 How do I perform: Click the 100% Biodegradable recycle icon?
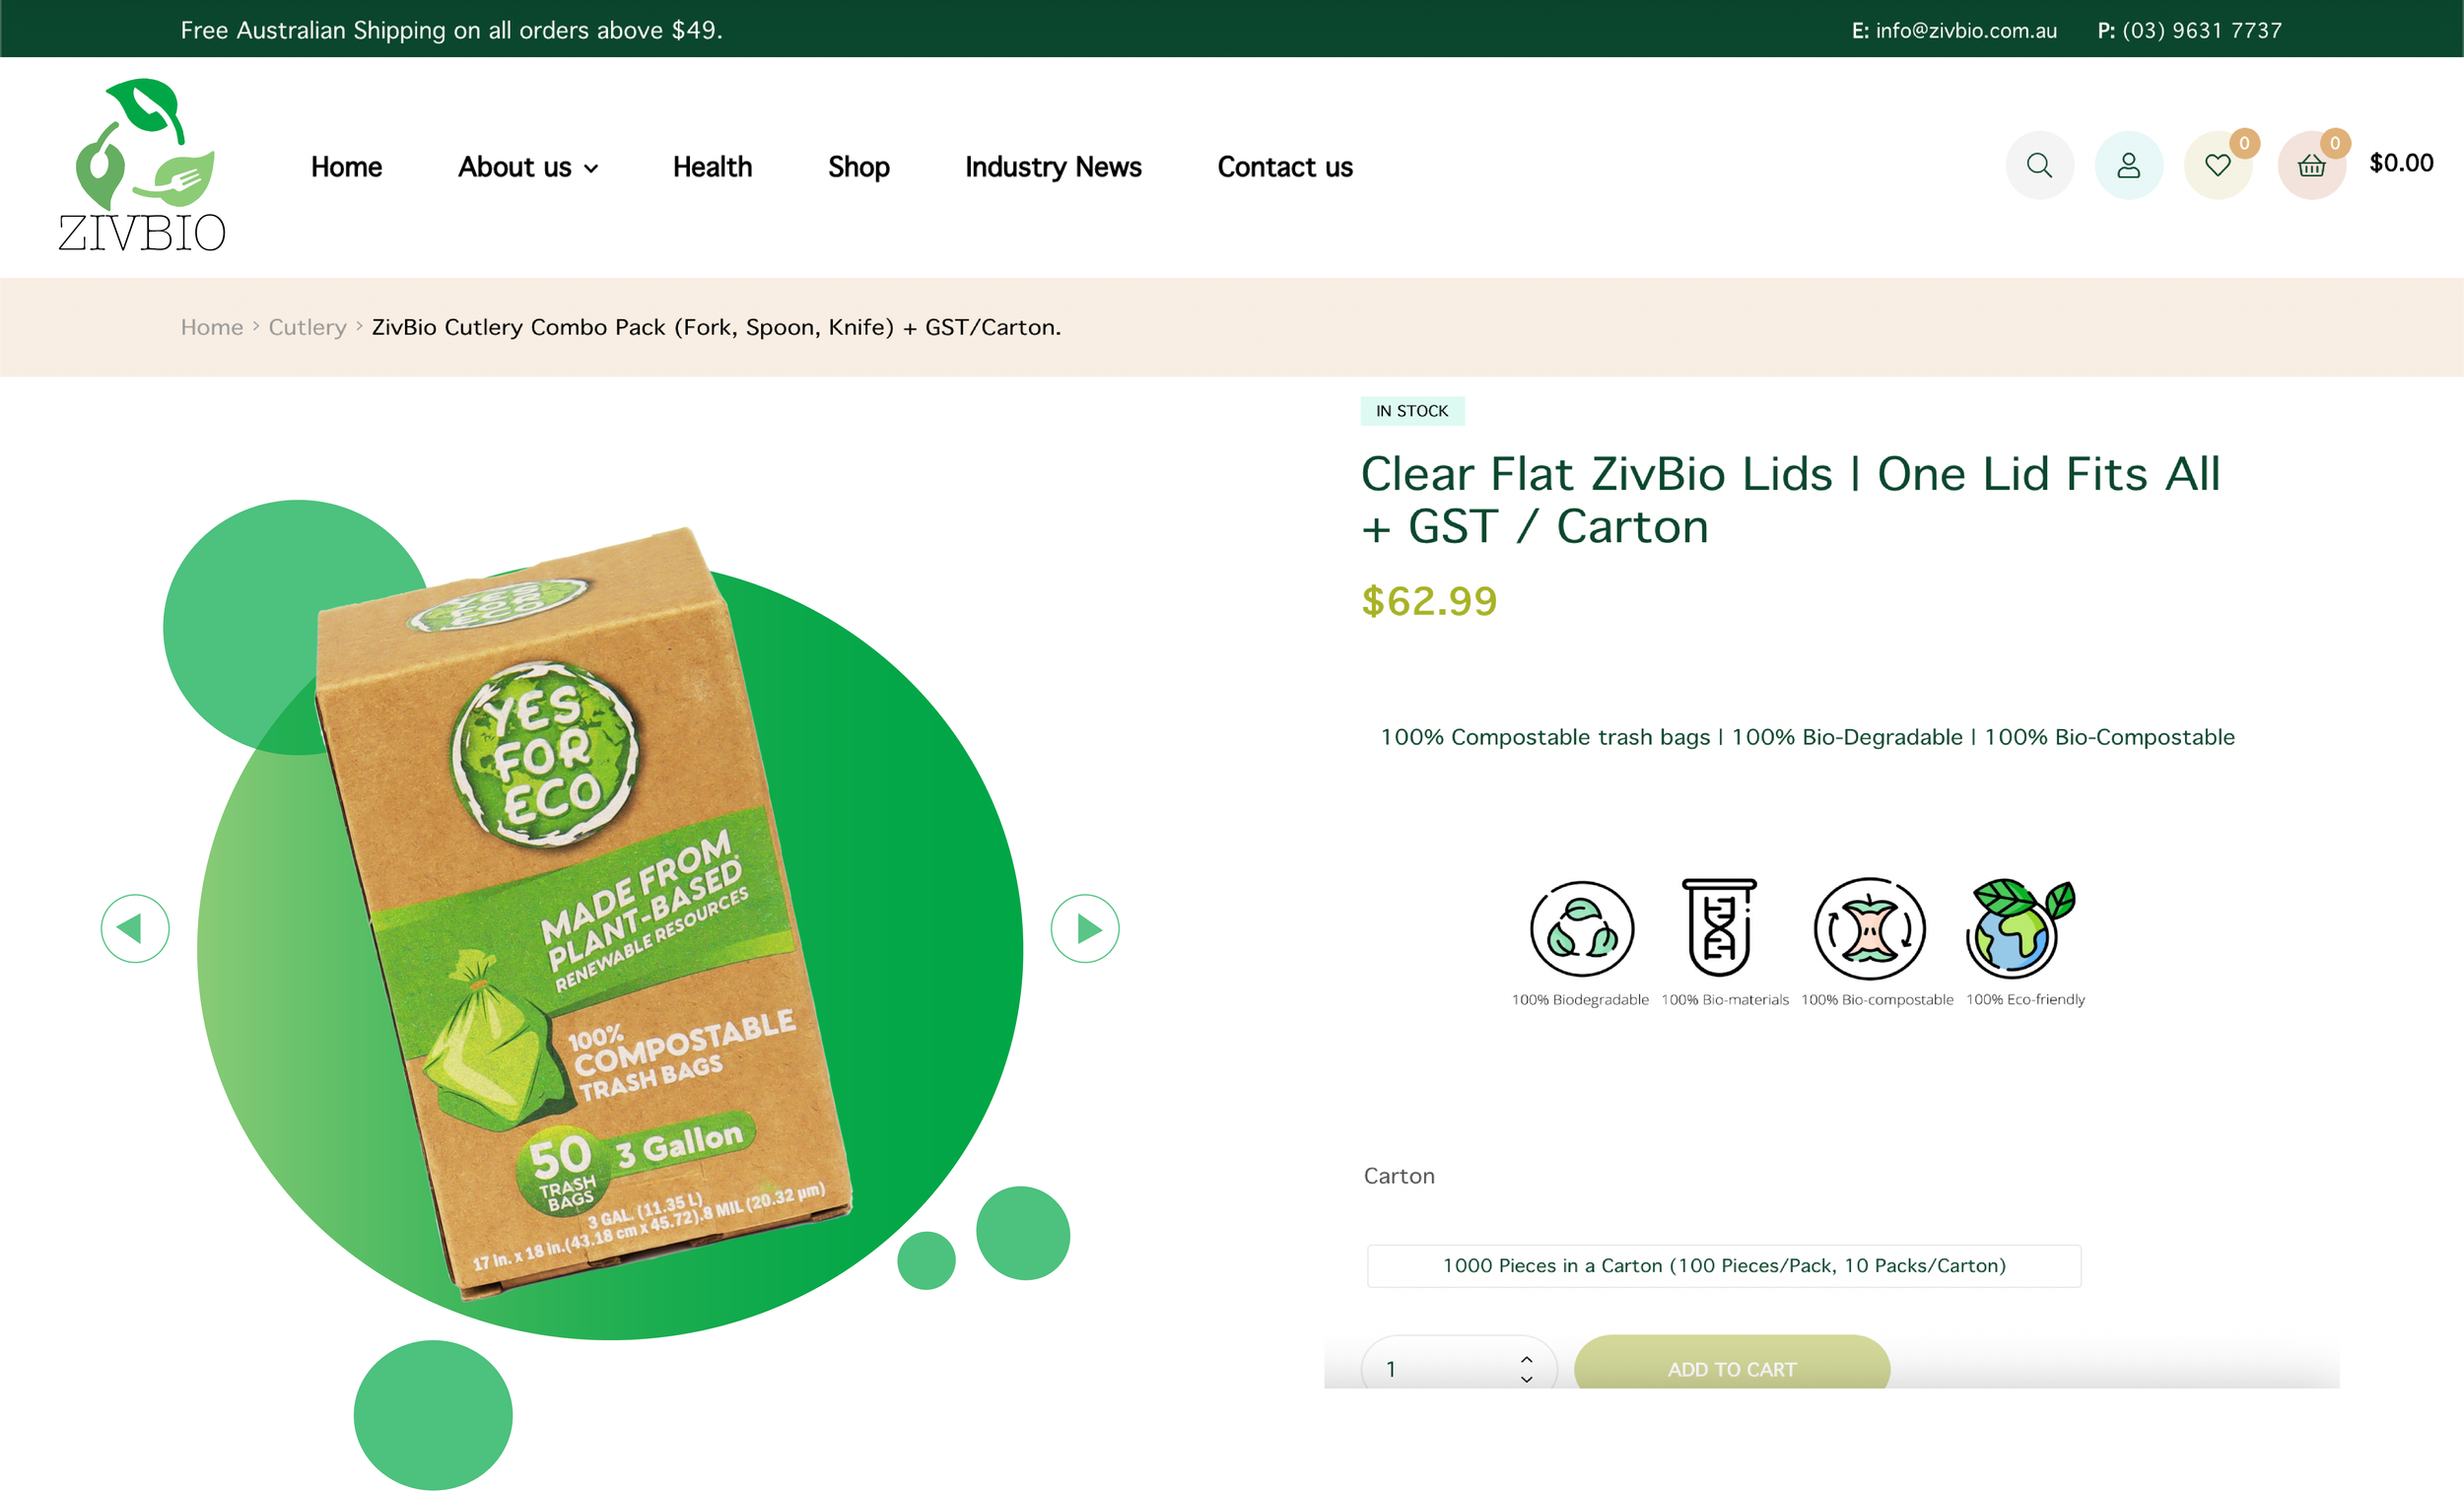[1581, 928]
